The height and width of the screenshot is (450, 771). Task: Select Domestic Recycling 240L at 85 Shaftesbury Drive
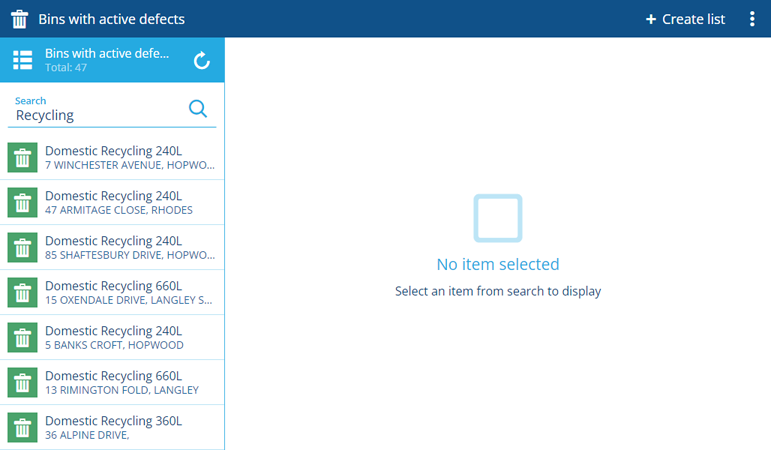pos(112,247)
